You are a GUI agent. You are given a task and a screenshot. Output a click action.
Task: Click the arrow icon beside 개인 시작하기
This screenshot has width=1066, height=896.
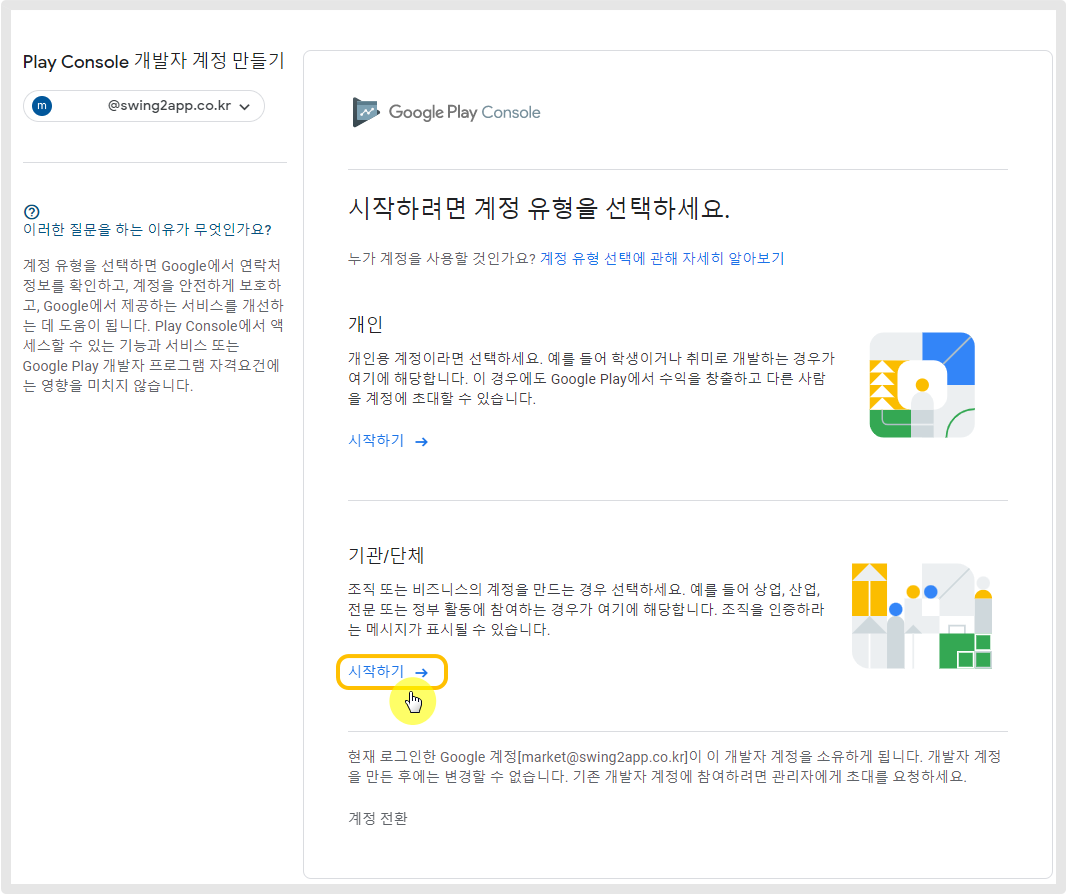click(x=421, y=441)
